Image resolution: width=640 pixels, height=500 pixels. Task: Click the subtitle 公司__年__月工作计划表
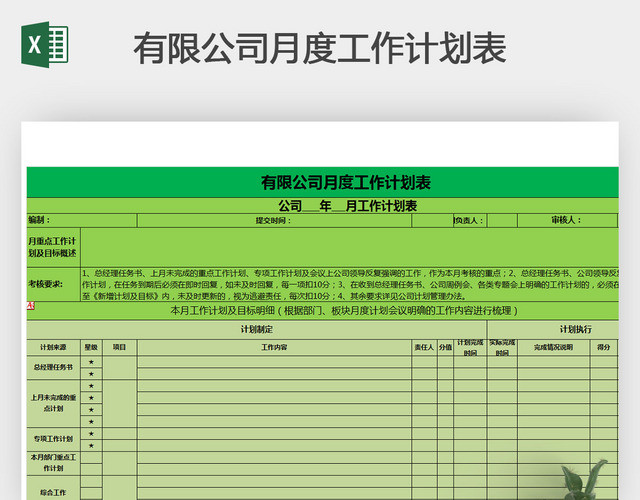(347, 206)
